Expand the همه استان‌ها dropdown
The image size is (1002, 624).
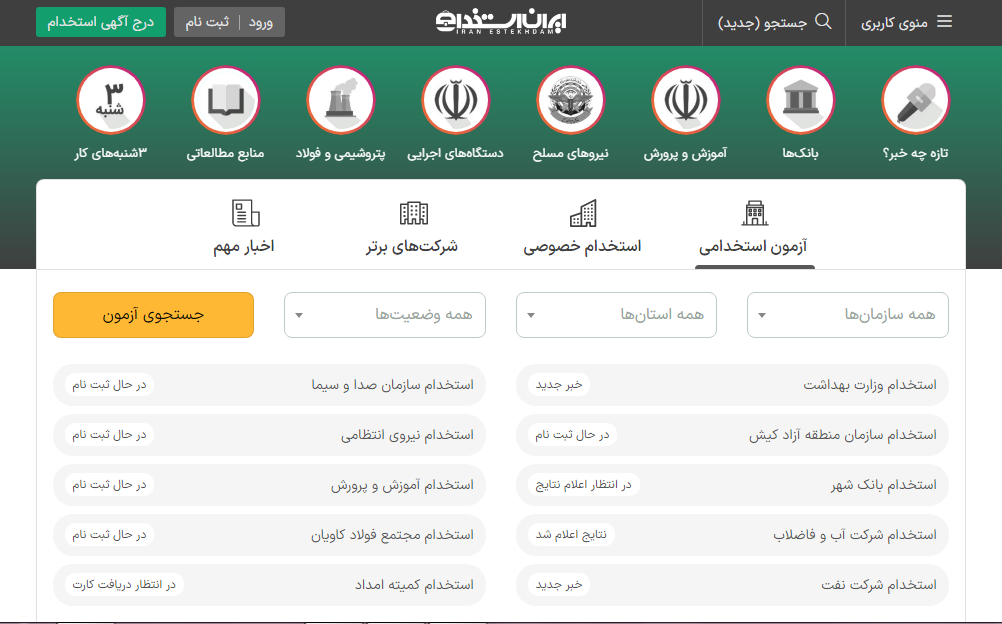coord(616,315)
